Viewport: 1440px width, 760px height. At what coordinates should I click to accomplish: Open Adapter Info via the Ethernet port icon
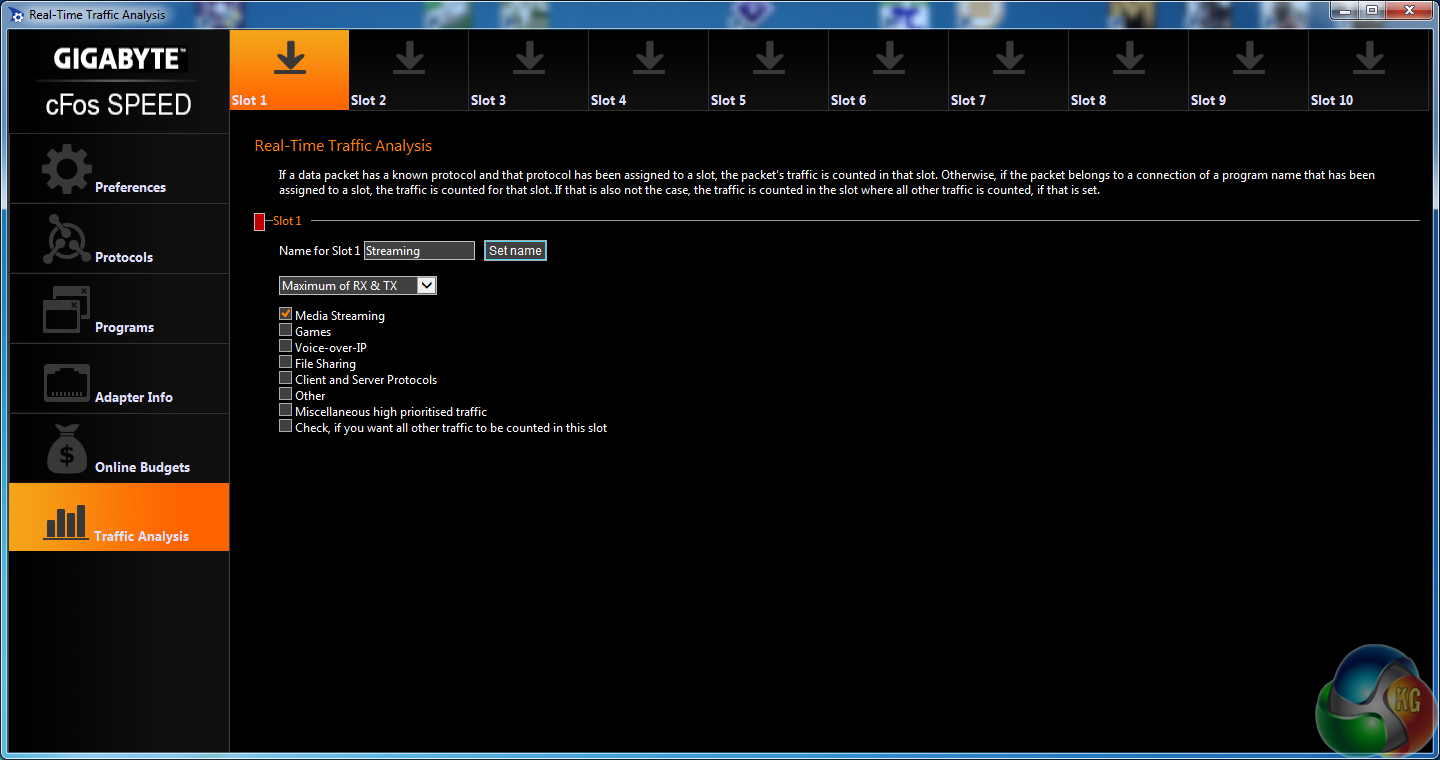(67, 383)
